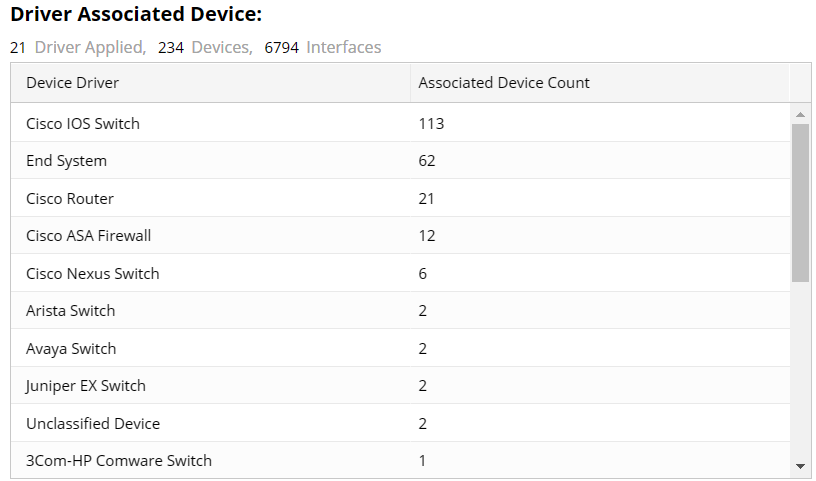Select the Cisco Nexus Switch entry
Image resolution: width=816 pixels, height=481 pixels.
(x=93, y=274)
